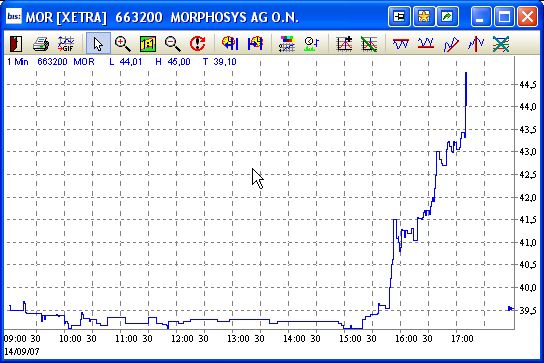Shift time period forward with clock-right icon
The image size is (544, 363).
click(x=255, y=44)
